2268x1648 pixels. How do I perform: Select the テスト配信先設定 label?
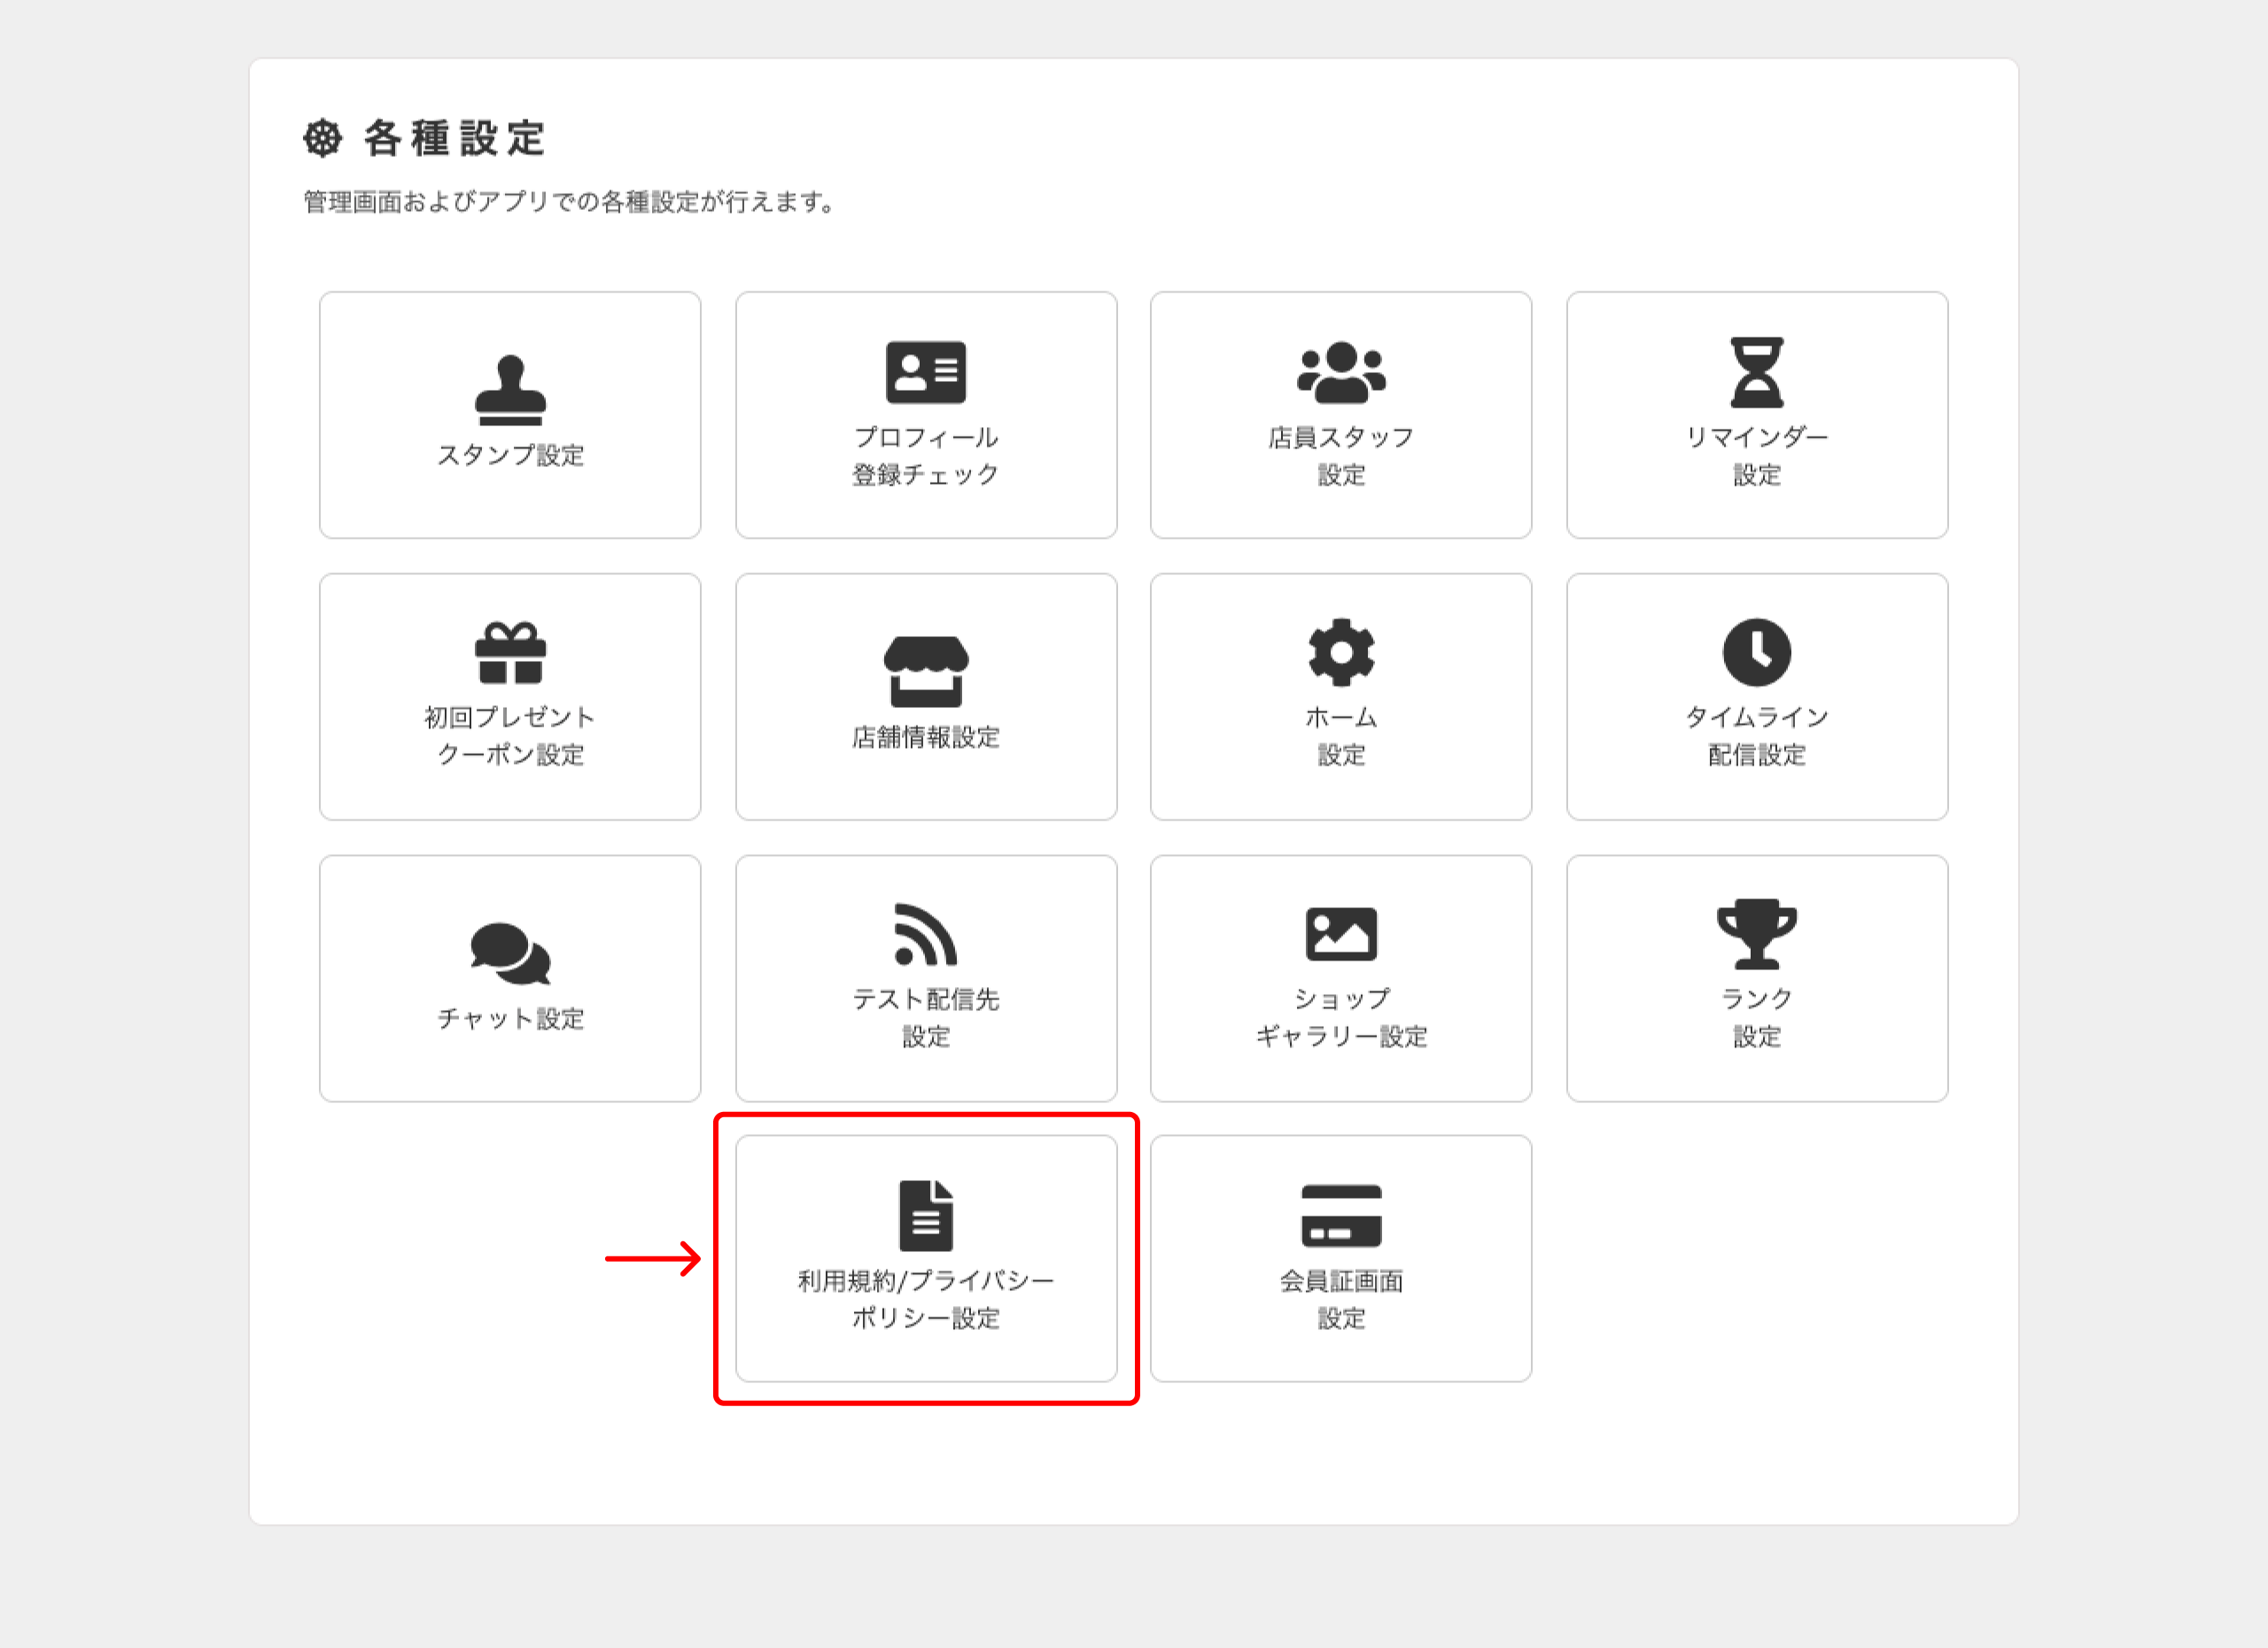(926, 1018)
